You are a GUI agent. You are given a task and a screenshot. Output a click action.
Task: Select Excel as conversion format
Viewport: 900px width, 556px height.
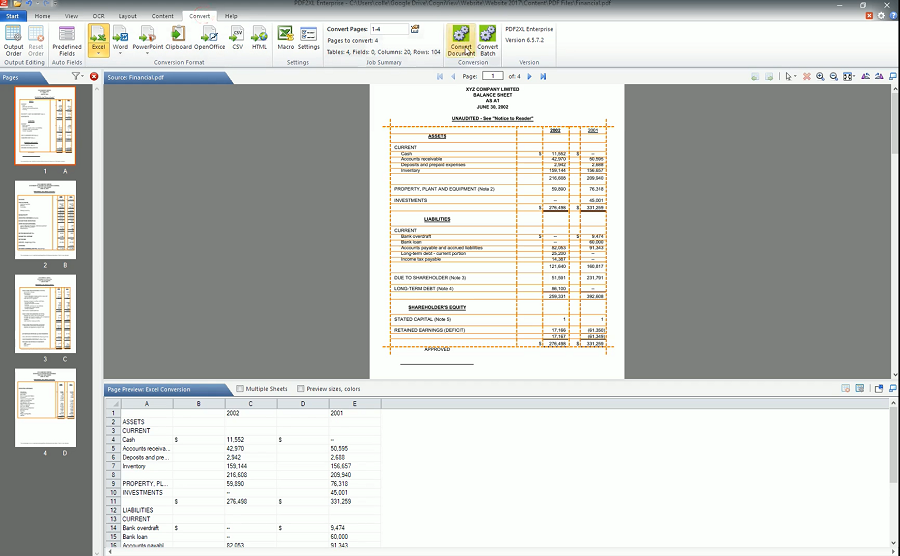98,37
